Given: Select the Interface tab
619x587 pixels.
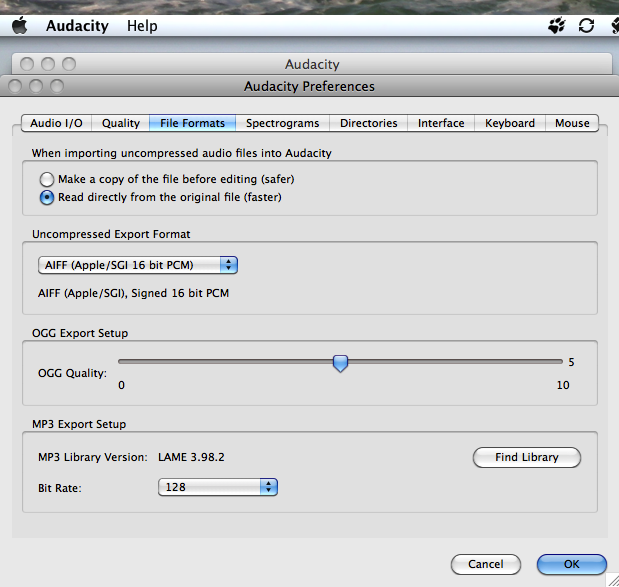Looking at the screenshot, I should point(441,123).
